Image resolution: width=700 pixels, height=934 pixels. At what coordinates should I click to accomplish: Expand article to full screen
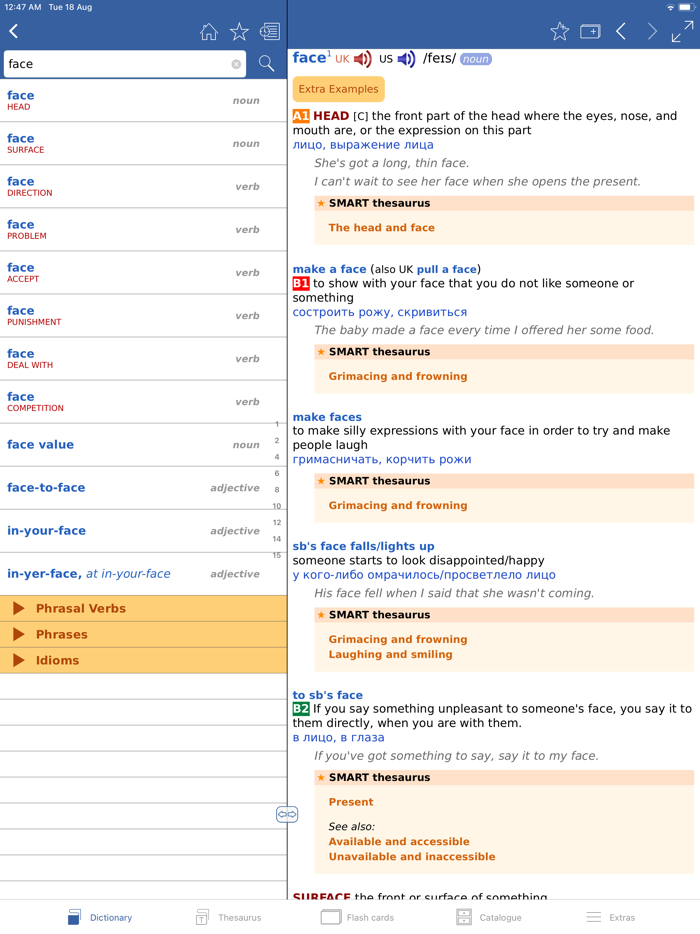tap(682, 32)
